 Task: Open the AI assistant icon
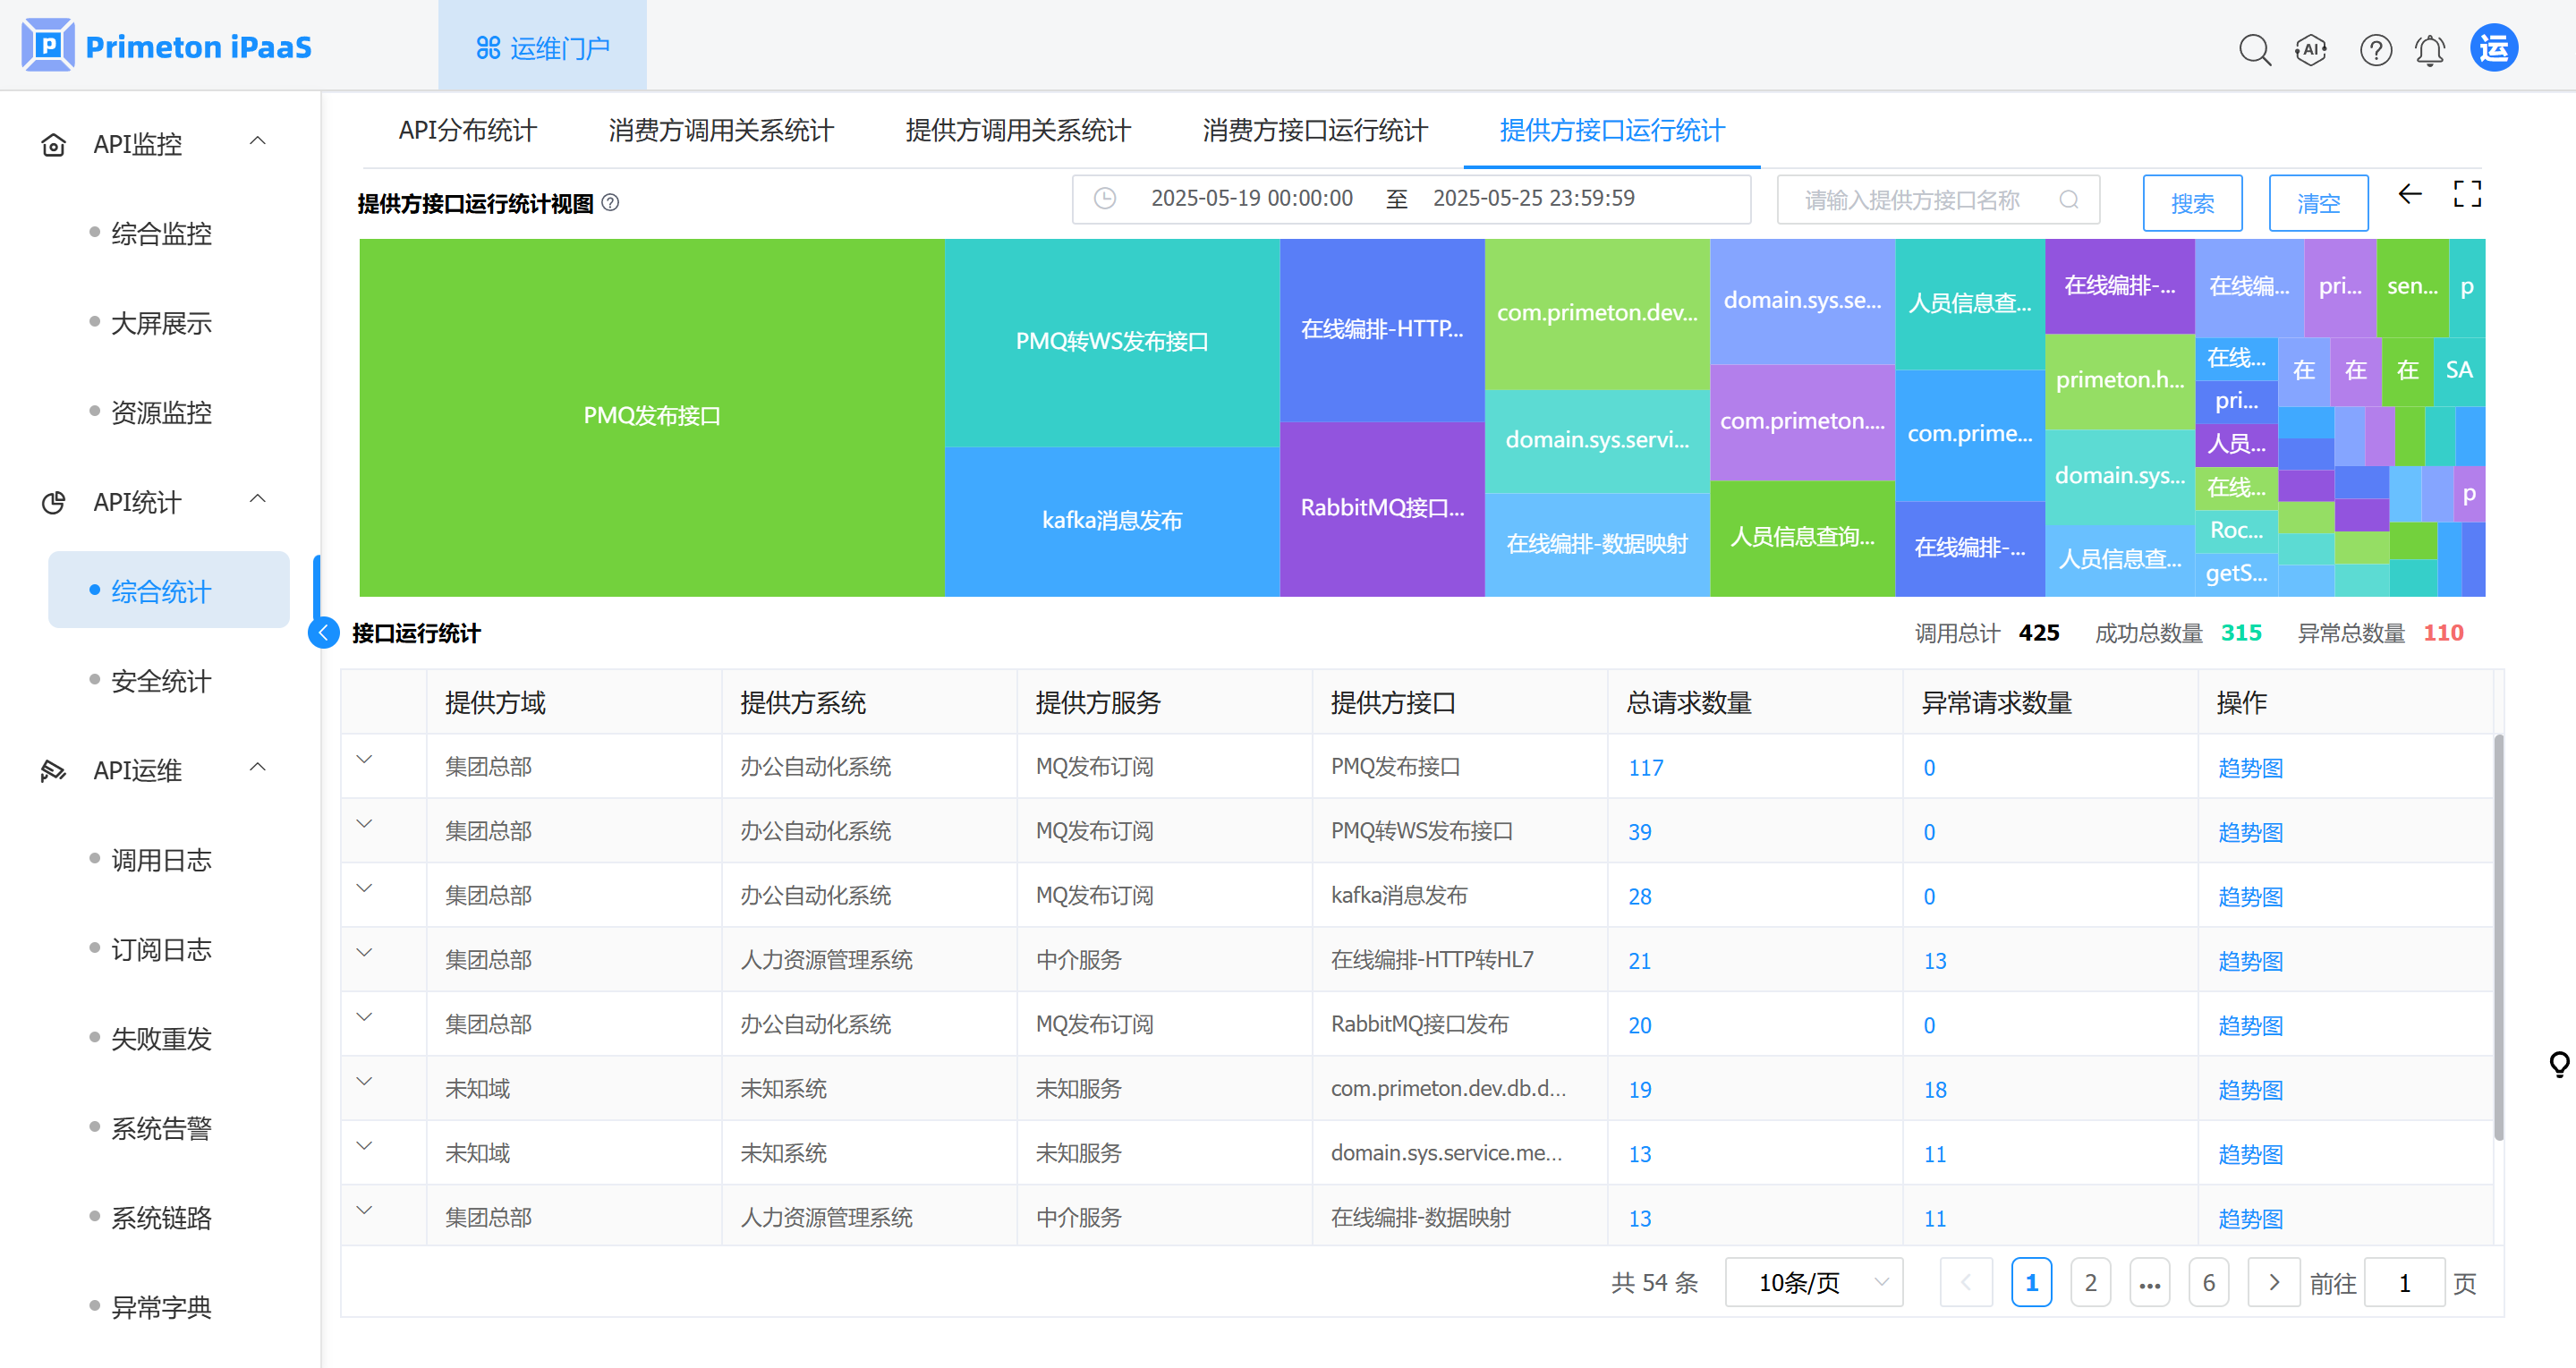click(x=2311, y=49)
